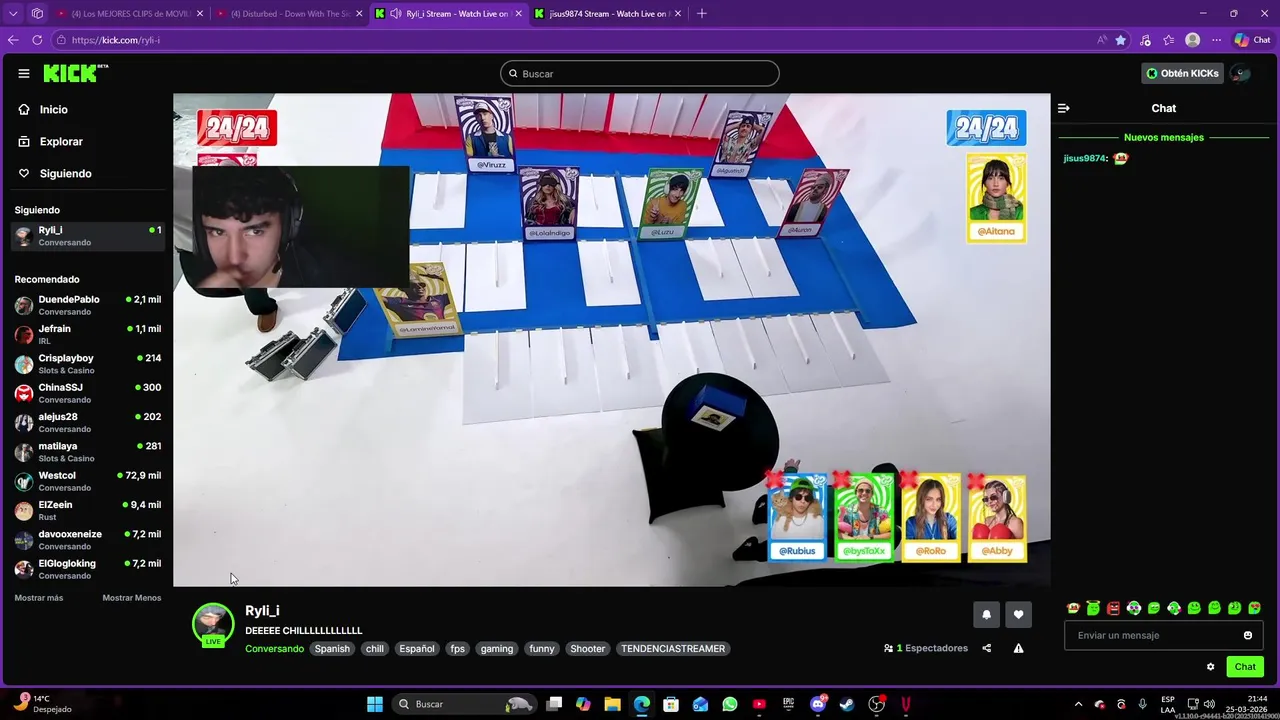The height and width of the screenshot is (720, 1280).
Task: Select the fps tag
Action: [x=457, y=649]
